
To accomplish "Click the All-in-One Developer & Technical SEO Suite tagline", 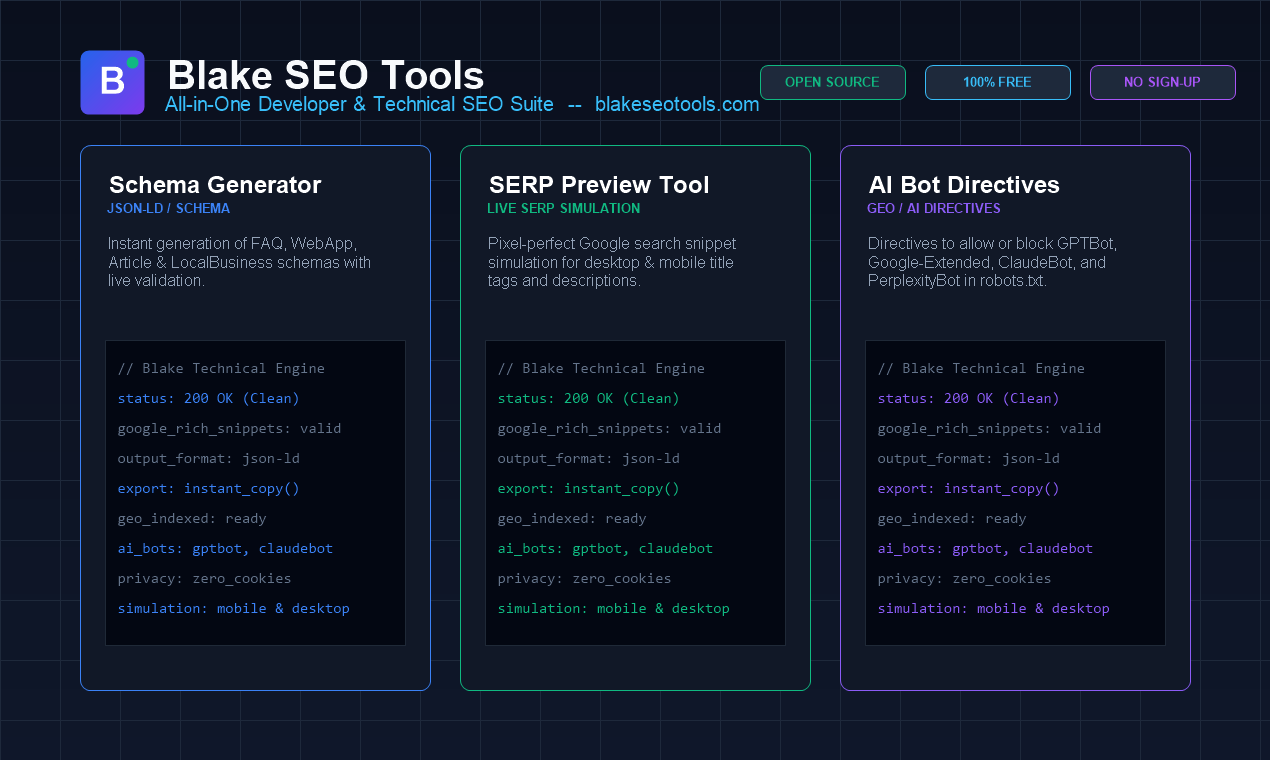I will click(359, 104).
